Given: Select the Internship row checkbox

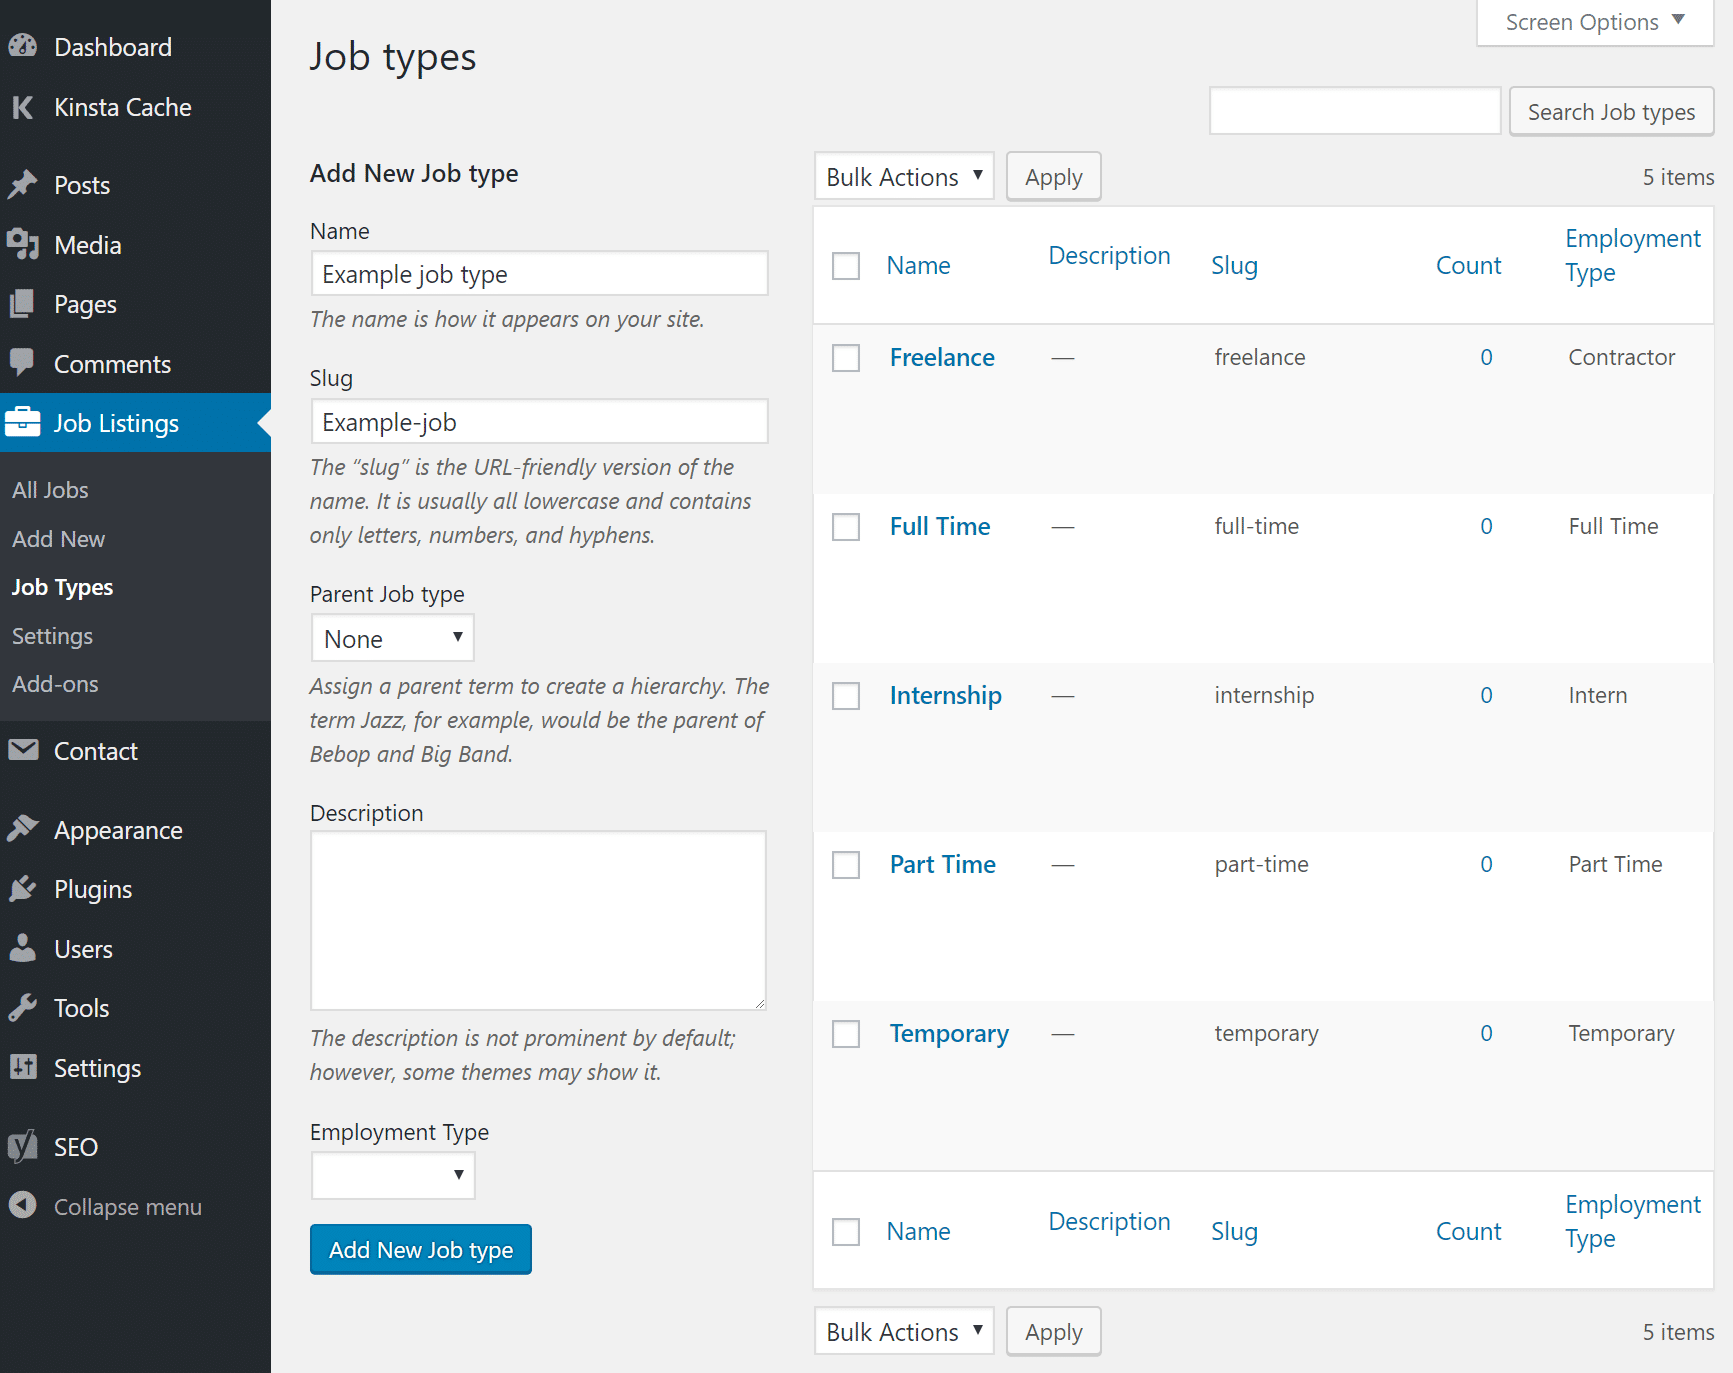Looking at the screenshot, I should coord(846,695).
